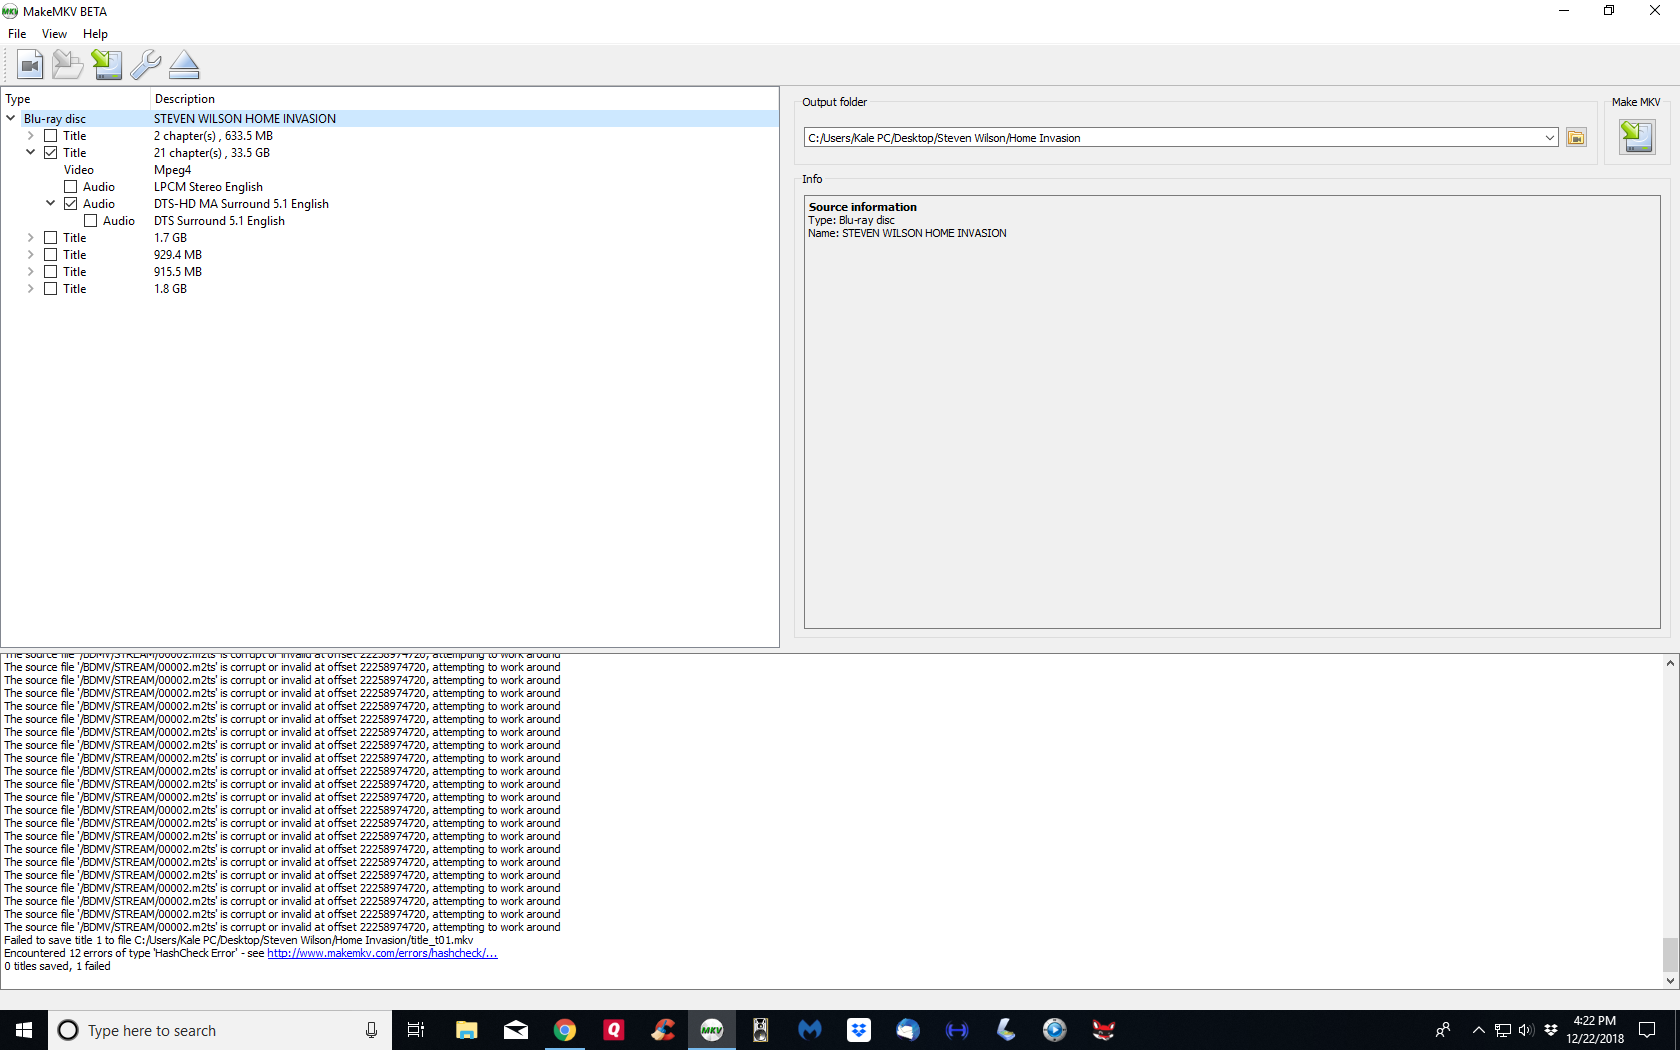Open Malwarebytes from the taskbar
Screen dimensions: 1680x1050
810,1030
